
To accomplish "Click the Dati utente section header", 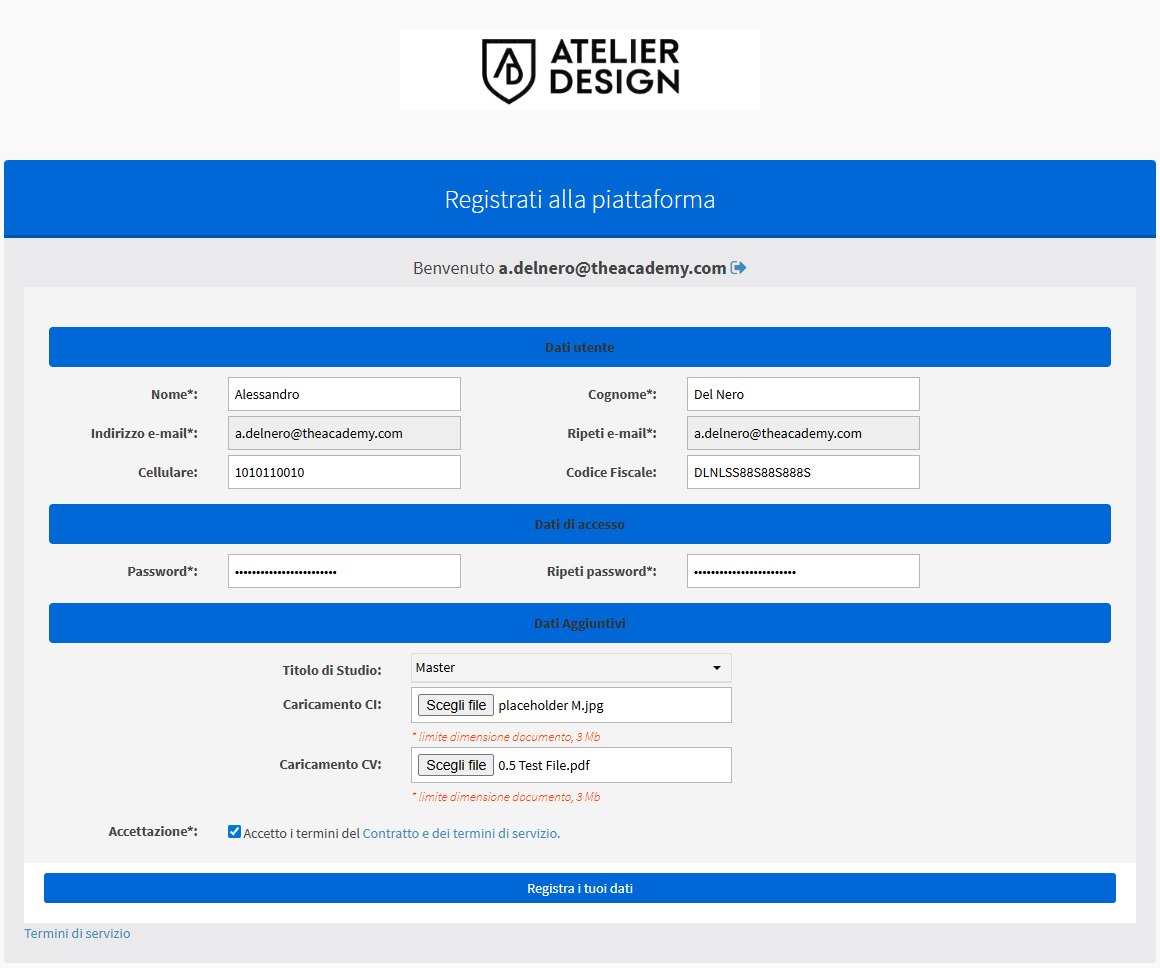I will tap(580, 347).
